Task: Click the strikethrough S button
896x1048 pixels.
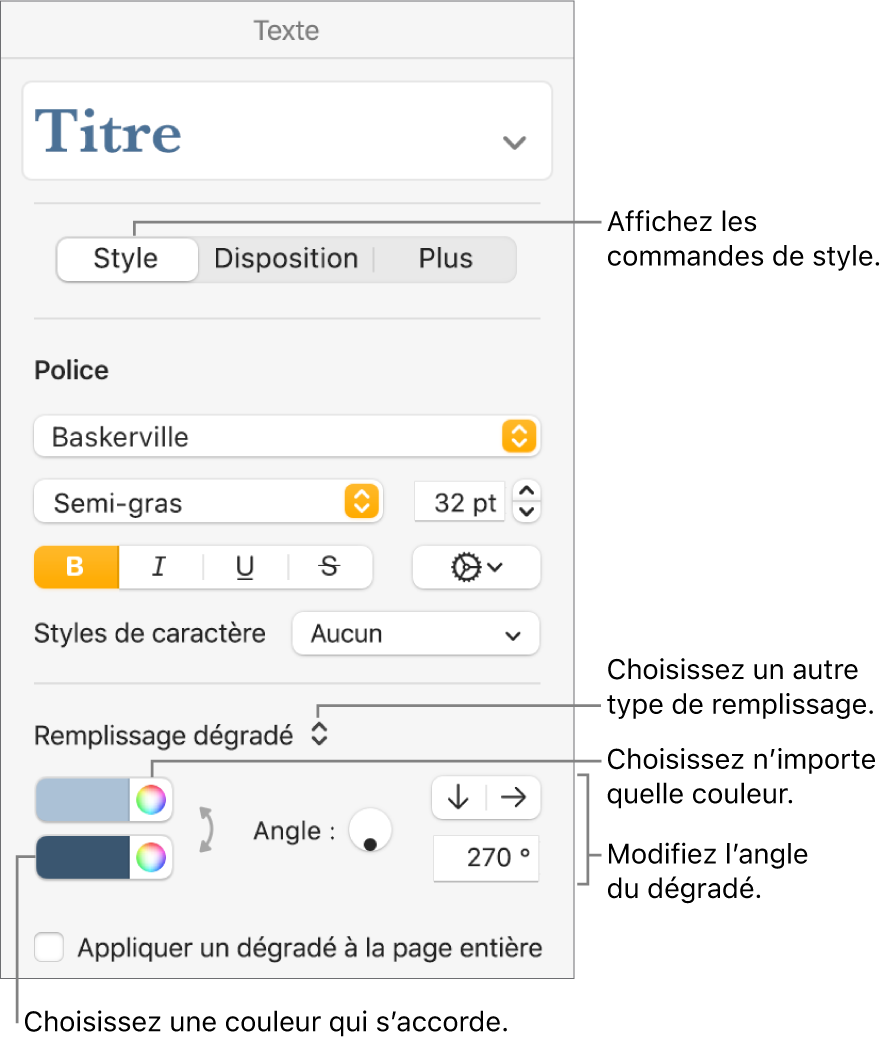Action: (330, 567)
